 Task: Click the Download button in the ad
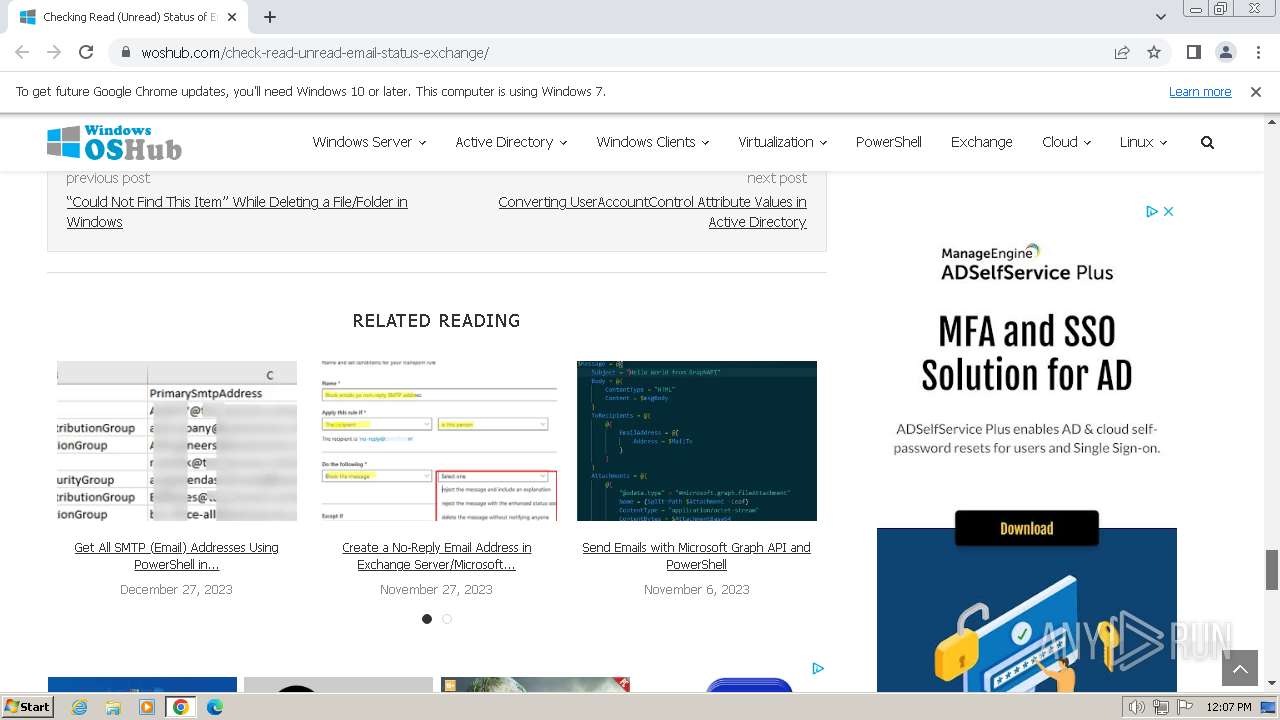click(x=1027, y=529)
